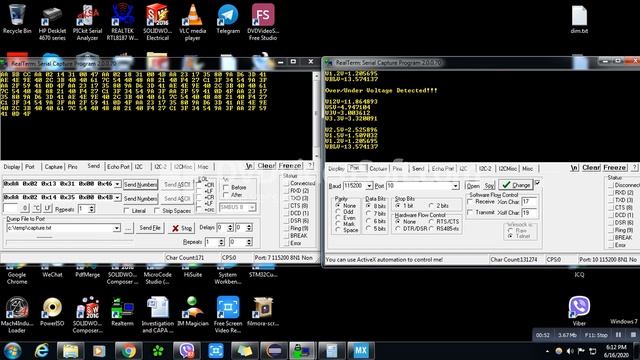The height and width of the screenshot is (360, 640).
Task: Click the first Send Numbers button
Action: pyautogui.click(x=140, y=184)
